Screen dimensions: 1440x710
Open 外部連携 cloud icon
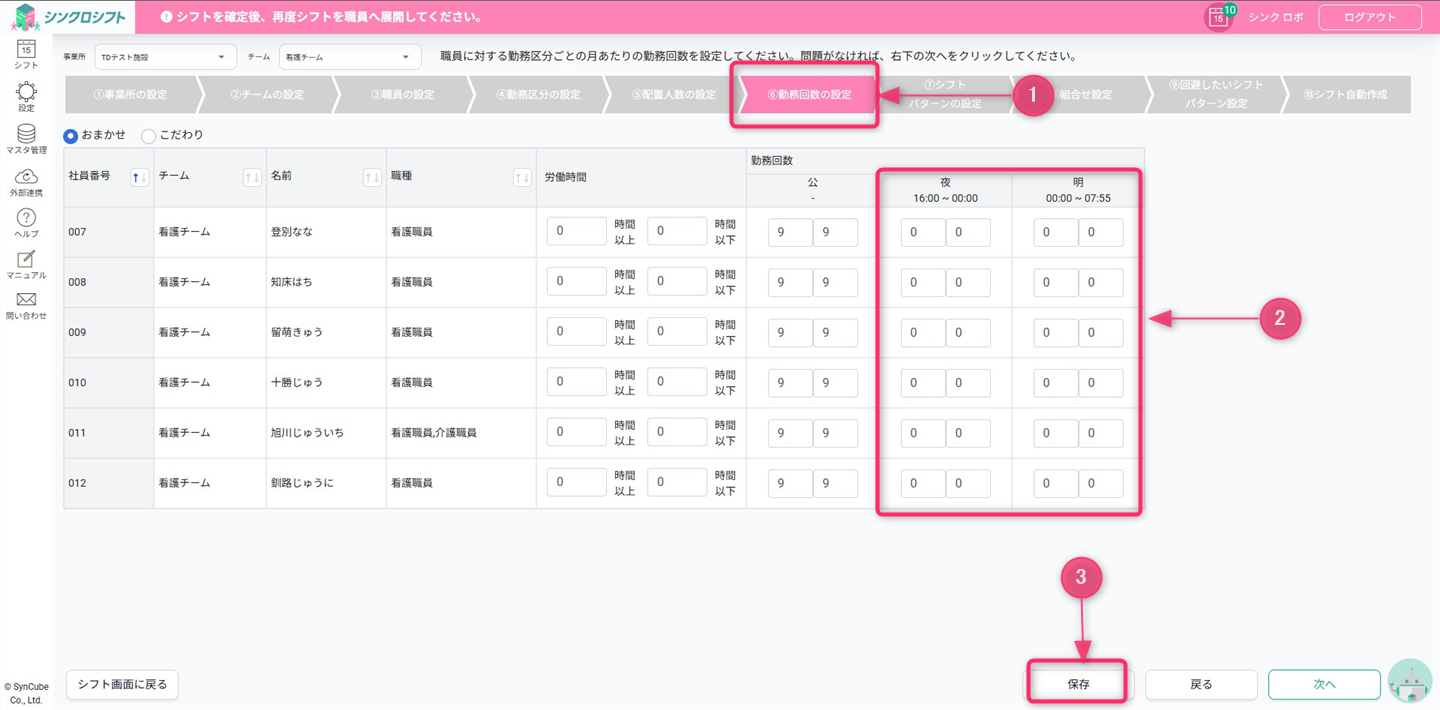[26, 179]
